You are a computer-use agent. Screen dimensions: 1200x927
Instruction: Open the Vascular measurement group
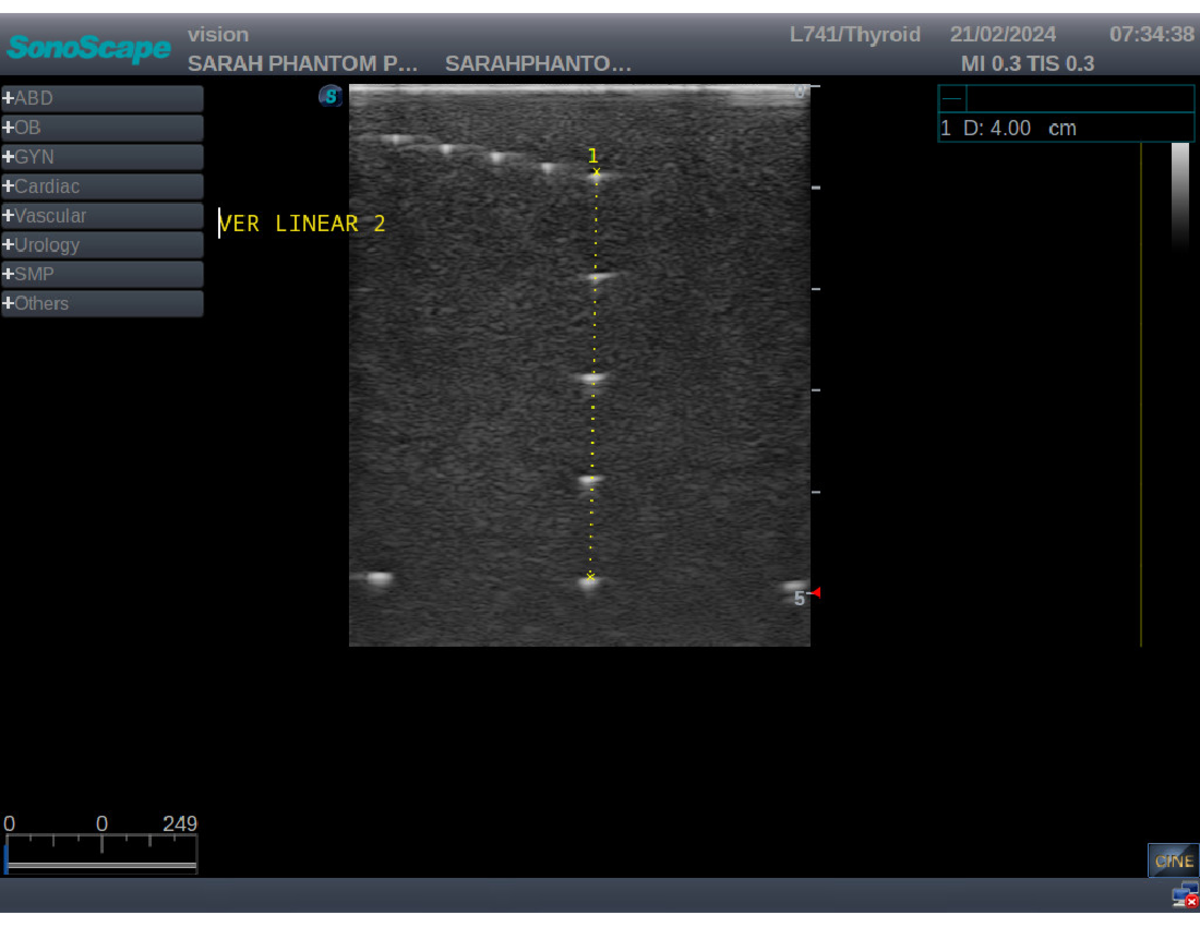(x=102, y=216)
